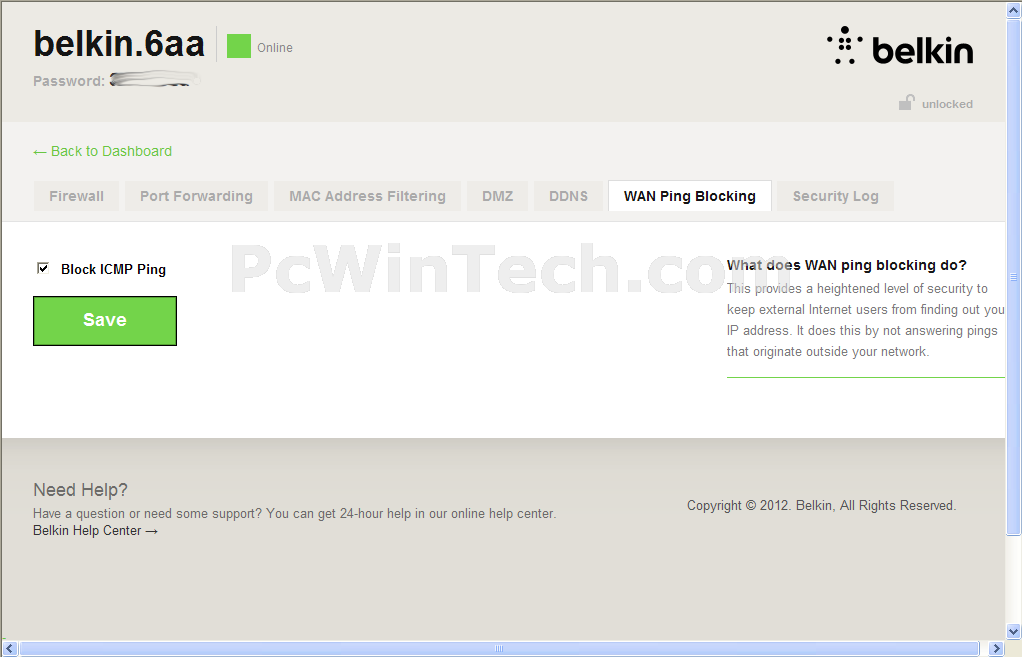
Task: Toggle the Block ICMP Ping checkbox
Action: (43, 268)
